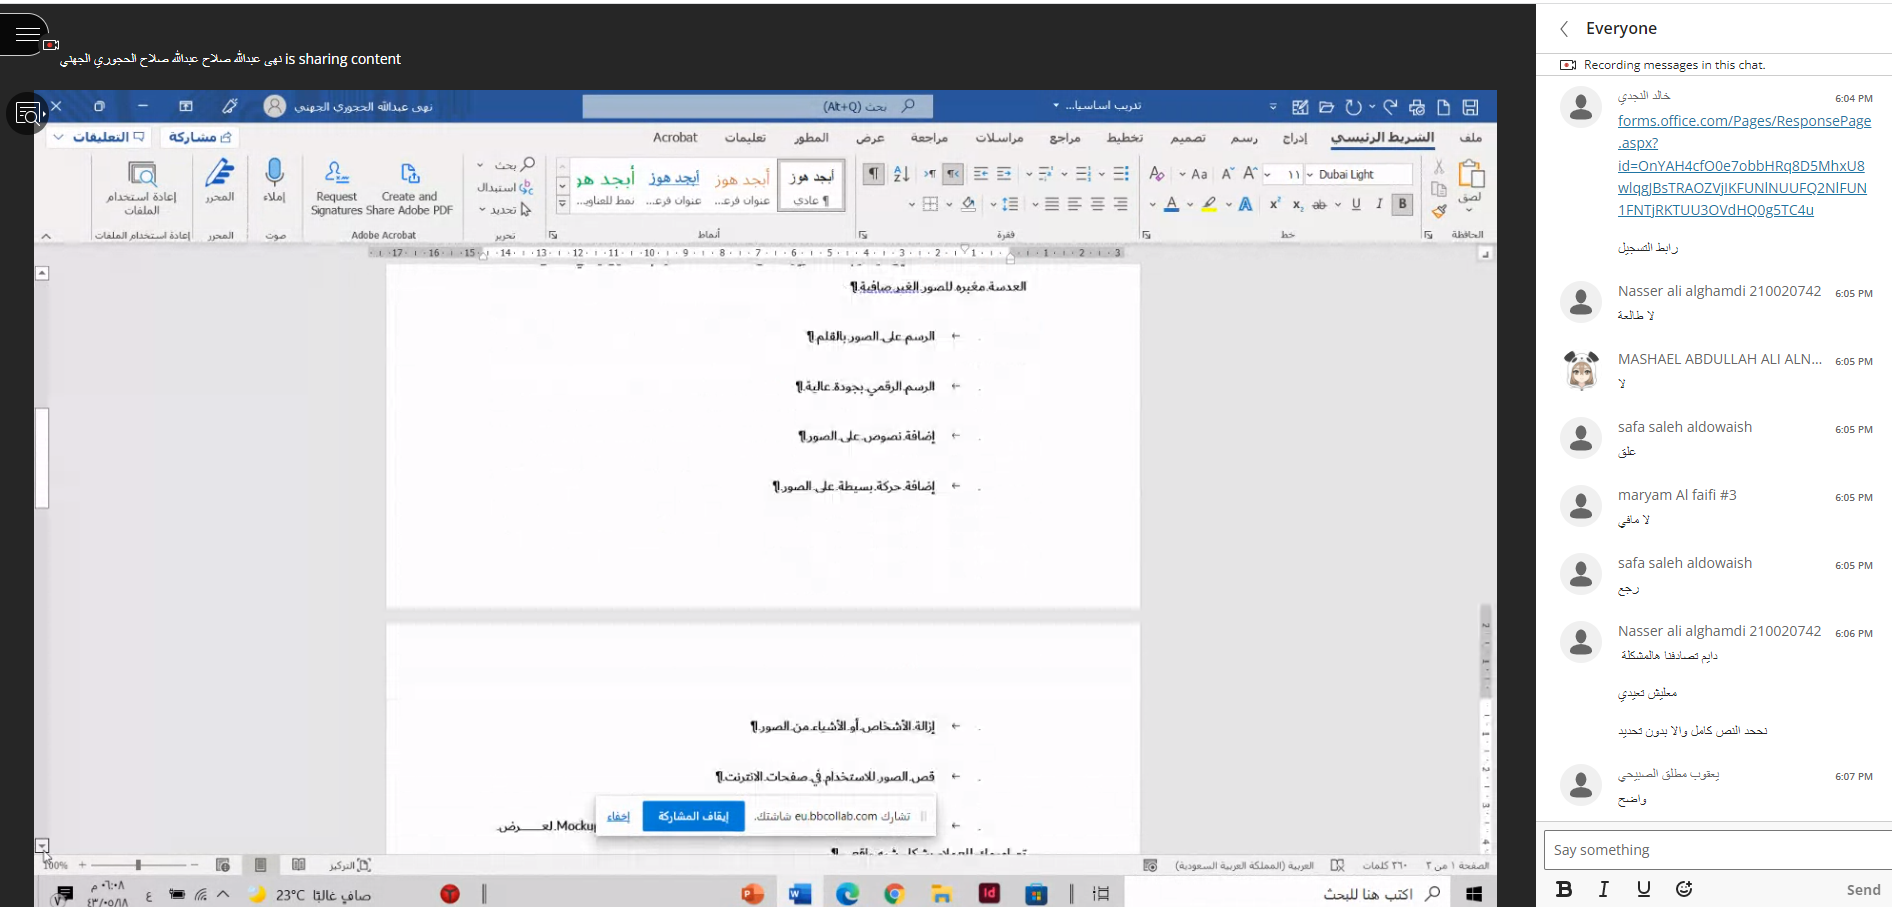Click the Text Effects blue A icon

pos(1245,204)
